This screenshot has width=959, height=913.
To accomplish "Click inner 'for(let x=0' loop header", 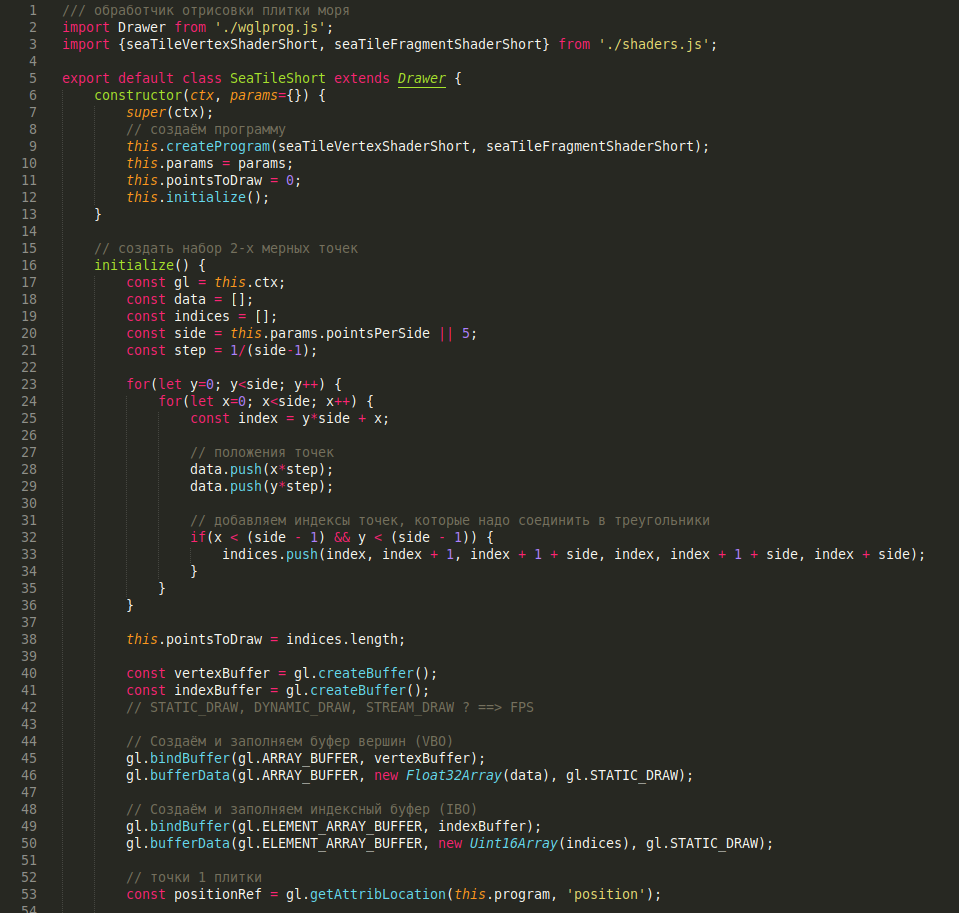I will (x=266, y=401).
